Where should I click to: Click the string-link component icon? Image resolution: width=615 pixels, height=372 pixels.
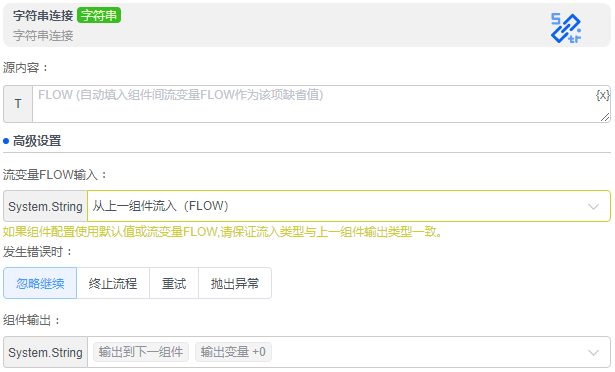pos(566,28)
